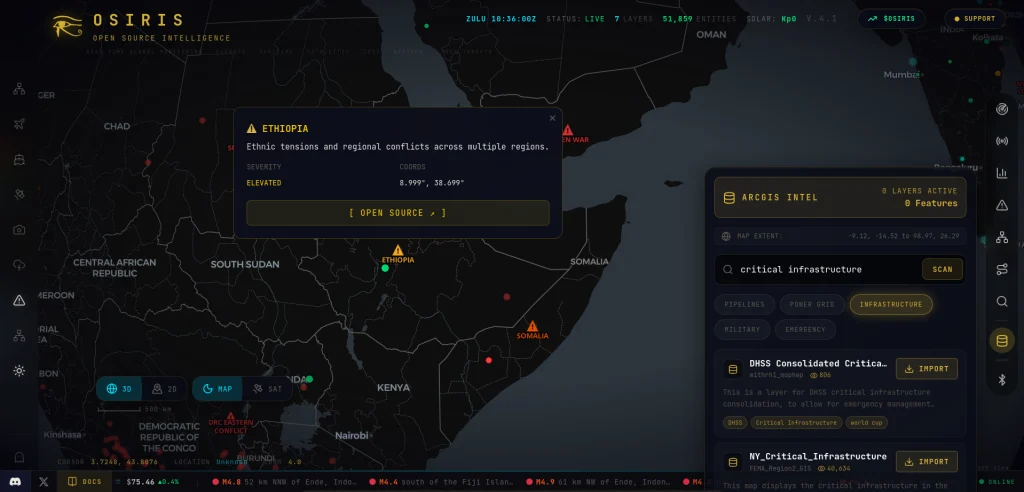Viewport: 1024px width, 492px height.
Task: Click the M4.4 Fiji Islands ticker item
Action: coord(443,482)
